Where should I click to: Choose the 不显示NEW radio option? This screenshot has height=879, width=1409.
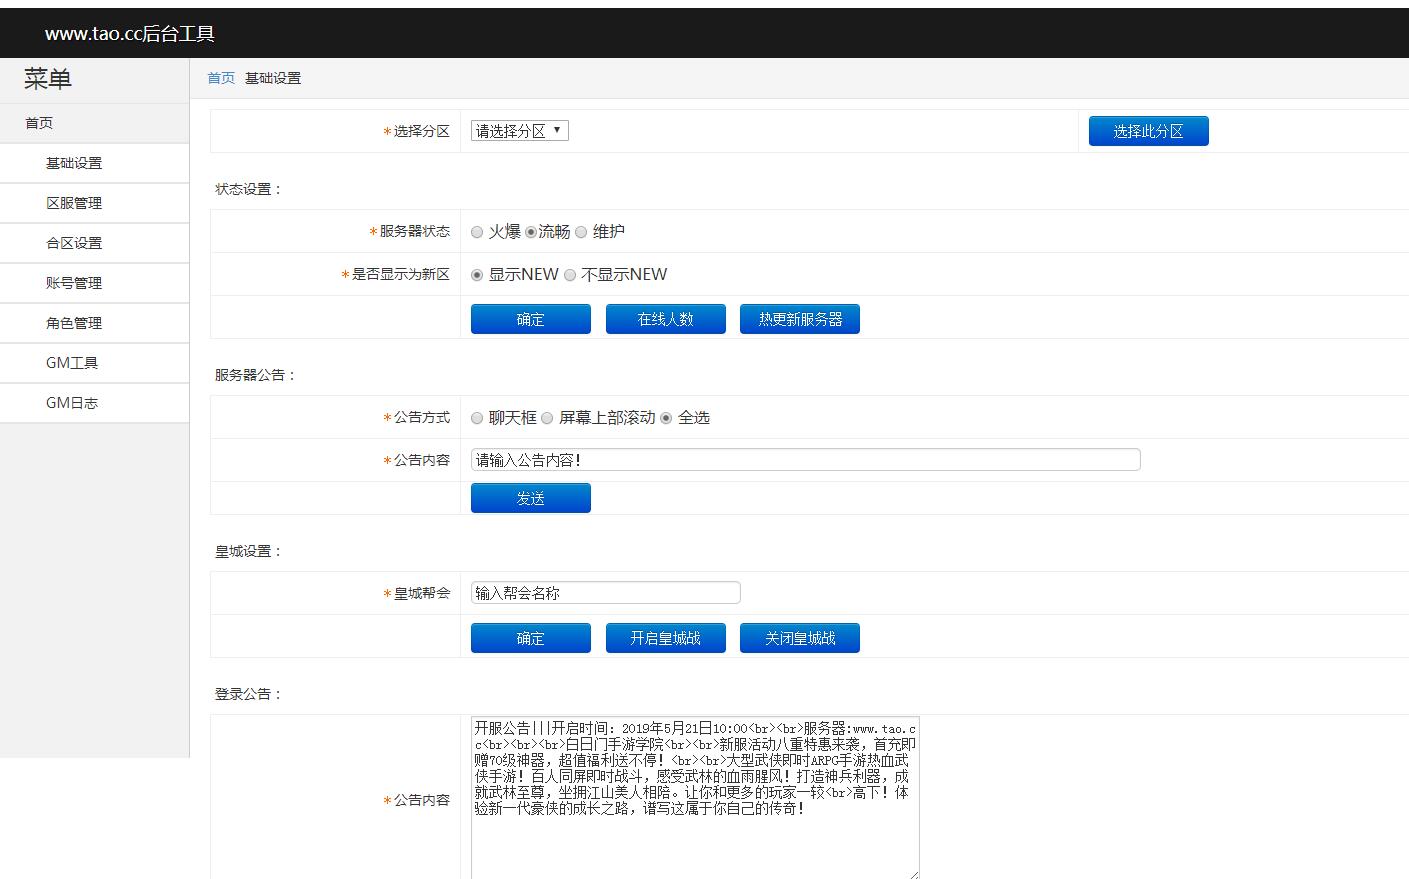pyautogui.click(x=570, y=275)
